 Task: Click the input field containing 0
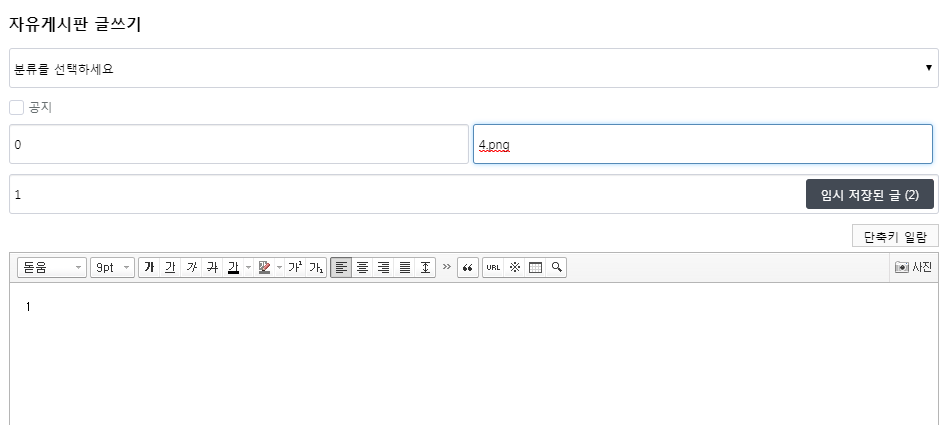239,144
